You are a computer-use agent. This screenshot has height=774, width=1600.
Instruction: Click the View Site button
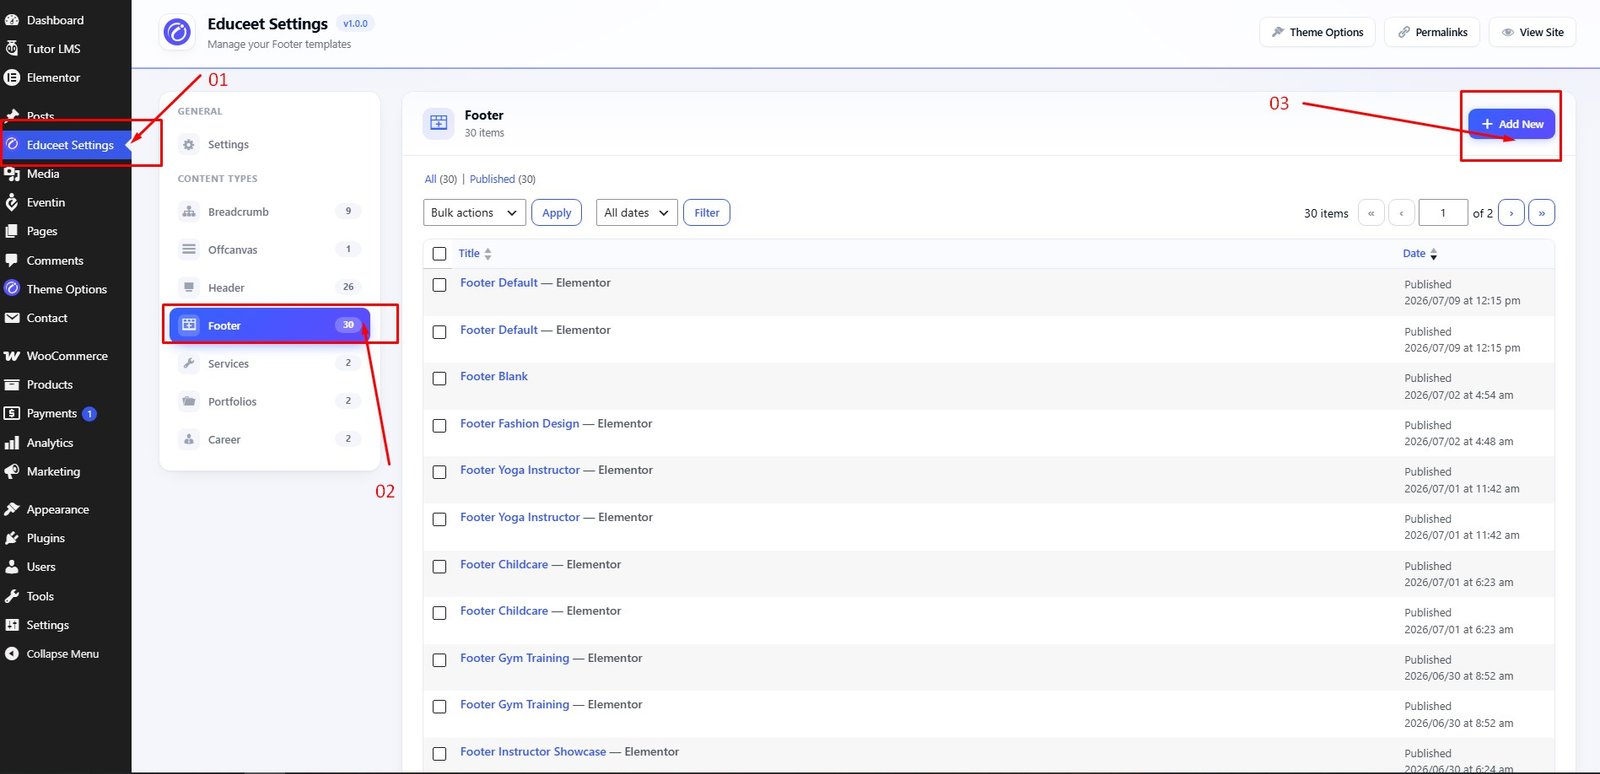(1533, 32)
